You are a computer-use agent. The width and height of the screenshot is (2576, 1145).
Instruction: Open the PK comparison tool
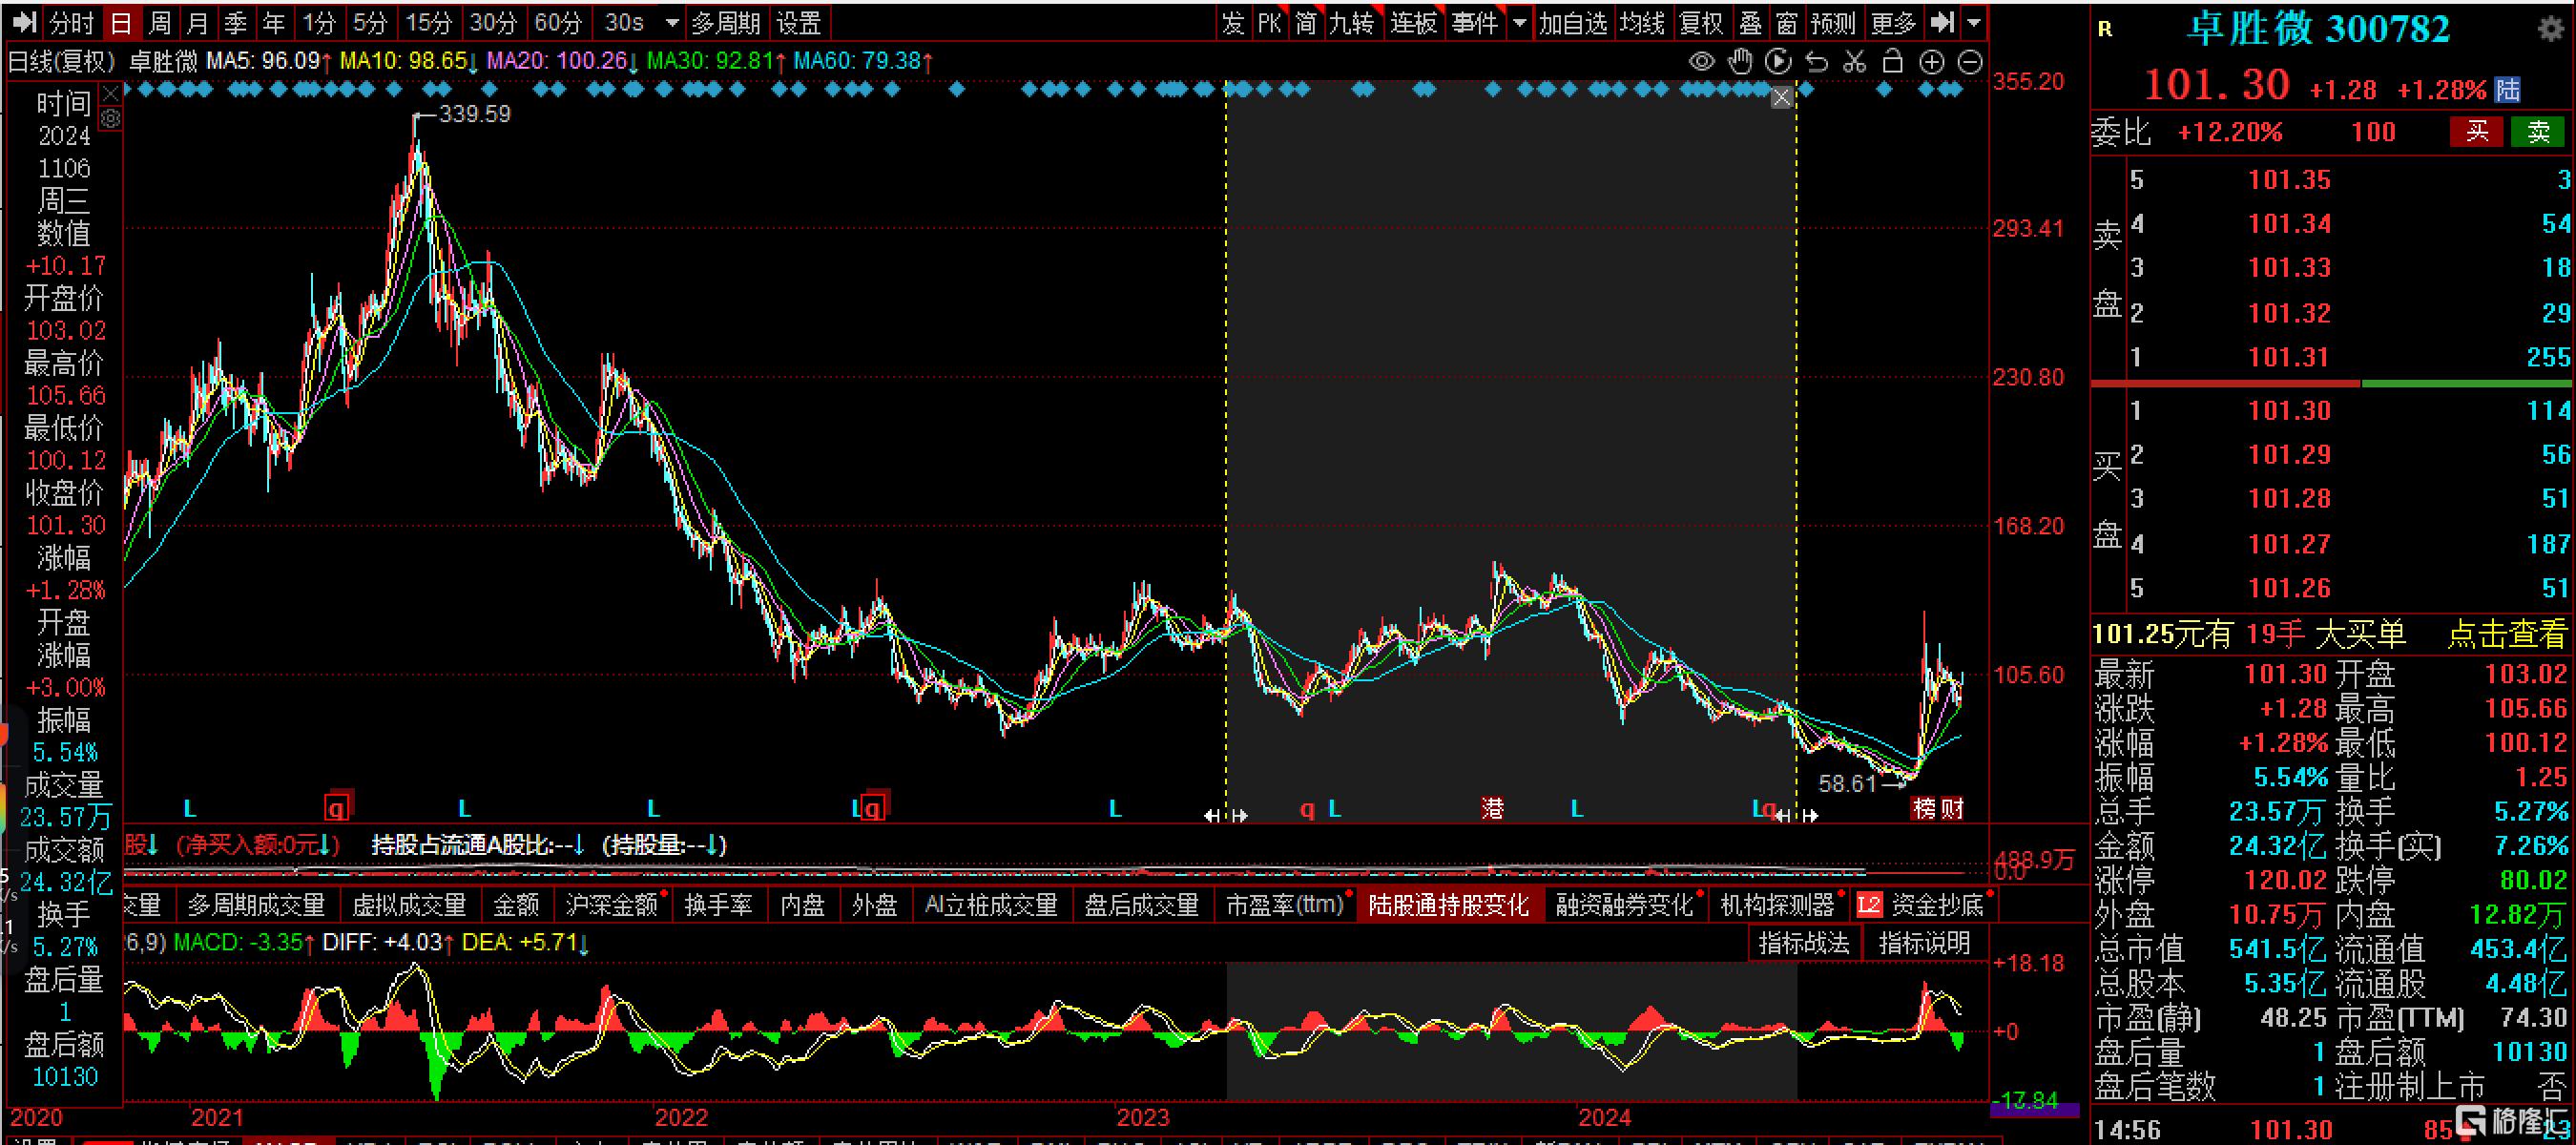[x=1269, y=22]
